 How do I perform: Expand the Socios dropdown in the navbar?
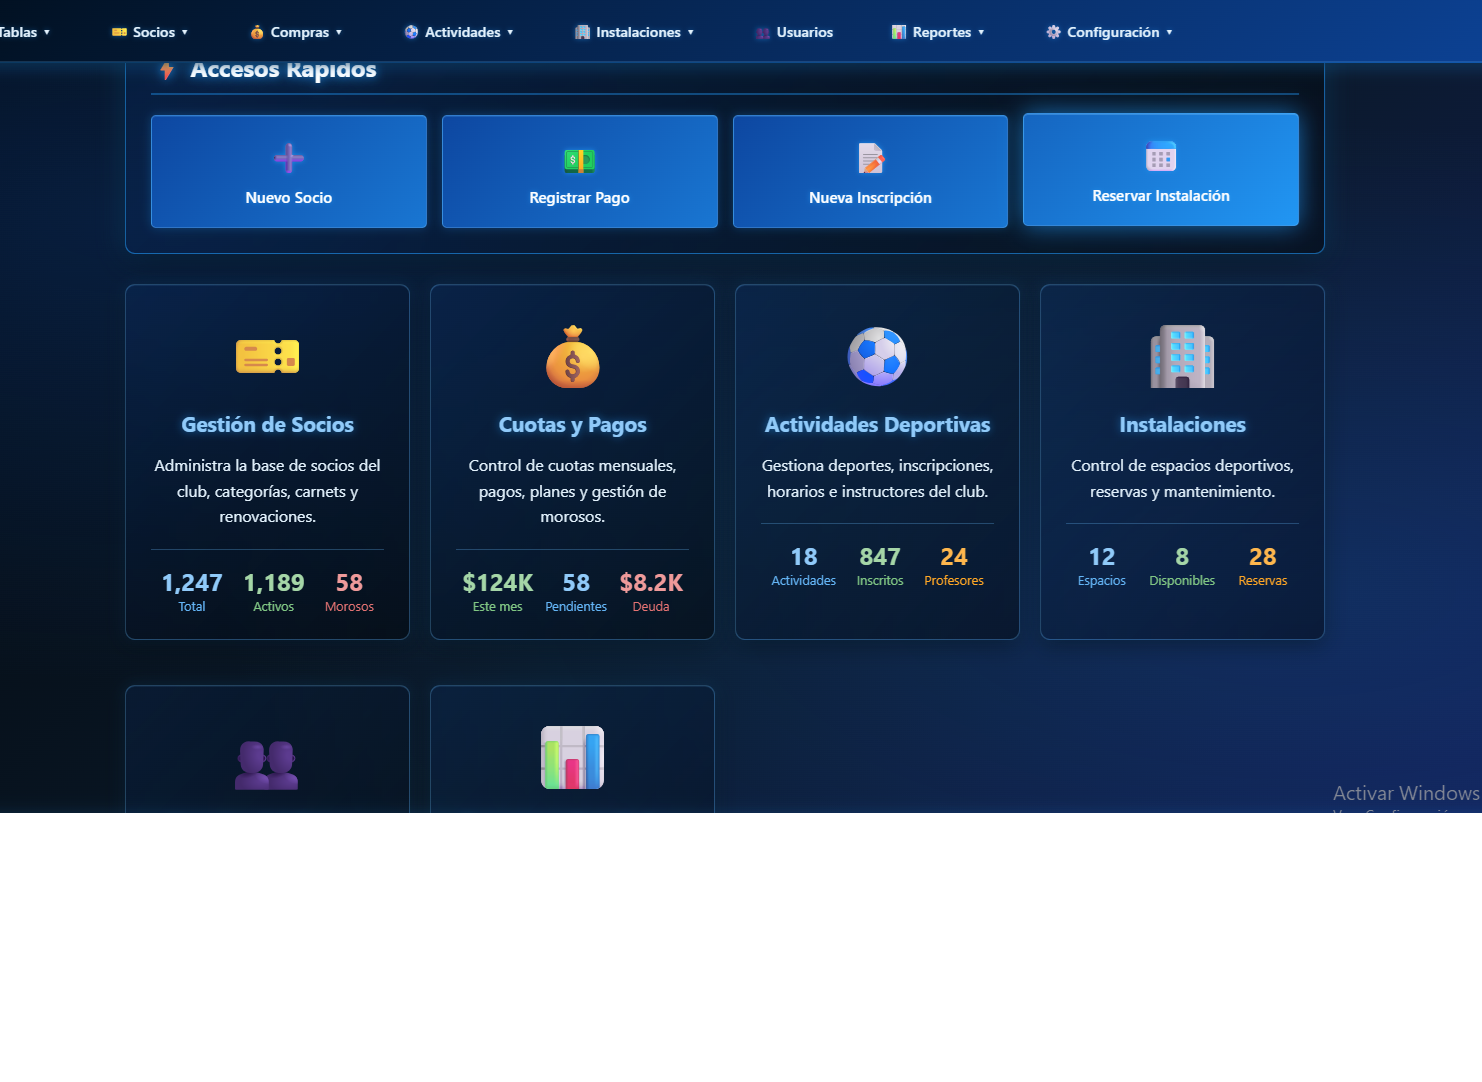point(150,31)
